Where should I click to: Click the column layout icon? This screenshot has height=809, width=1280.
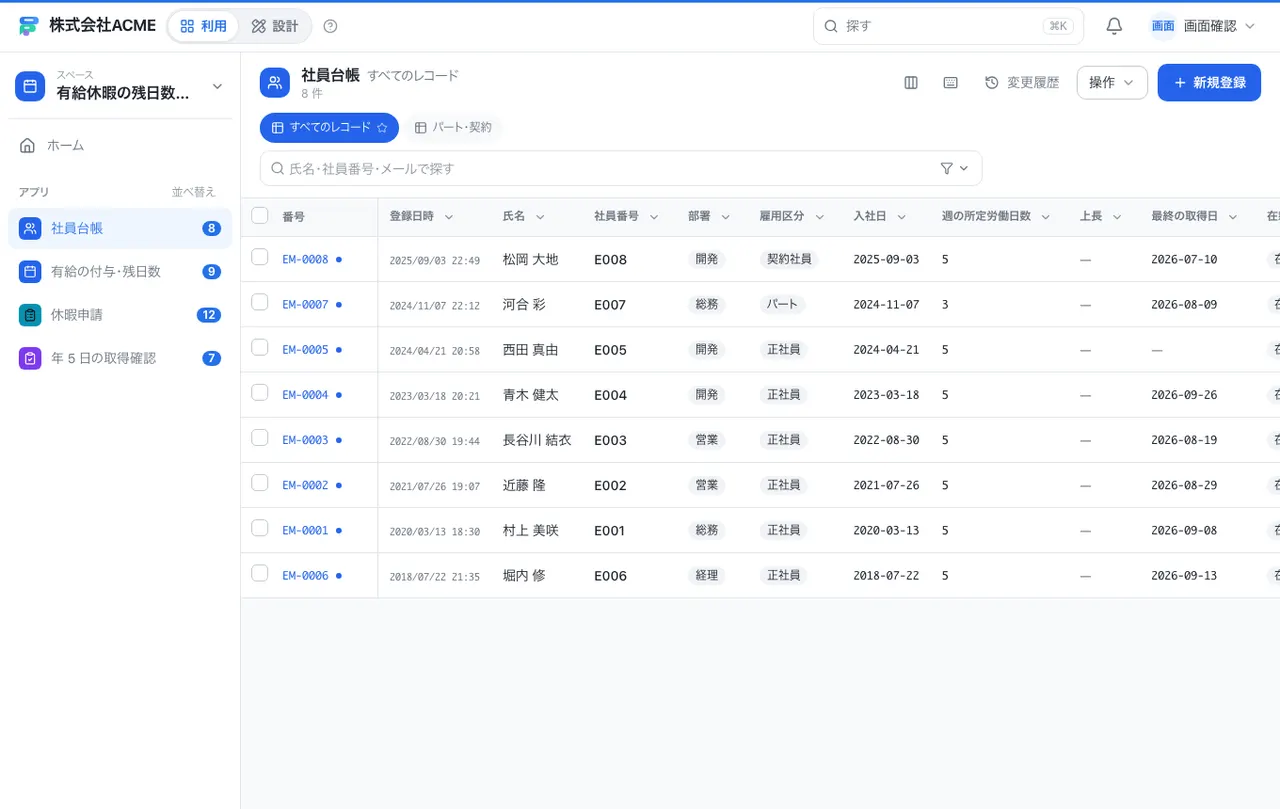pos(911,83)
